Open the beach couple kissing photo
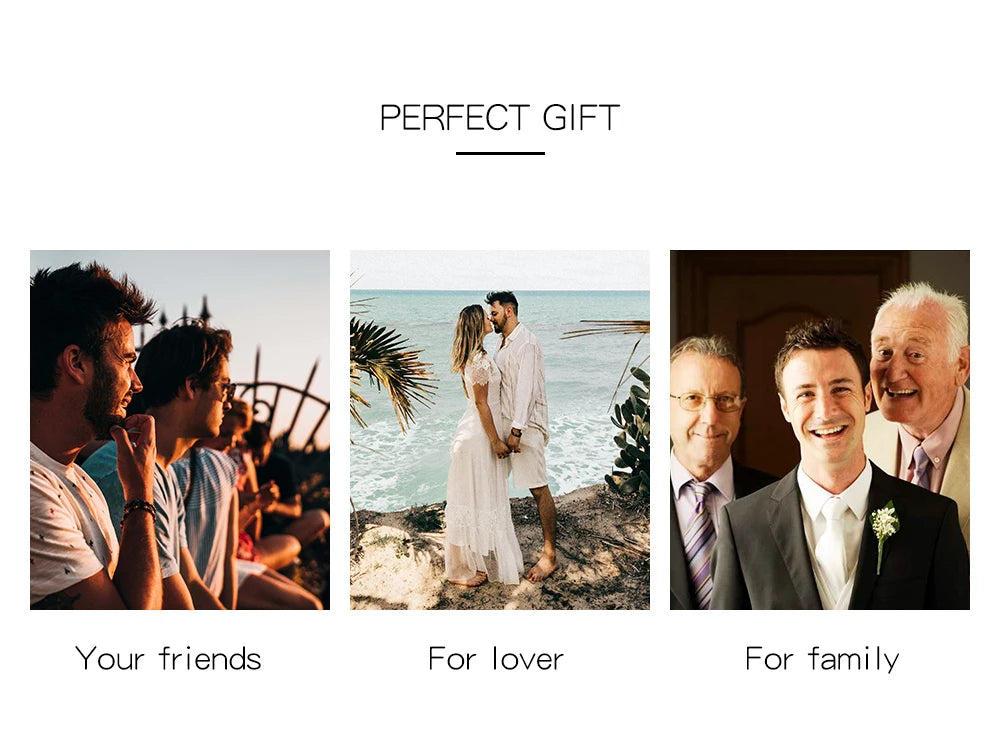The height and width of the screenshot is (735, 1000). click(x=500, y=429)
